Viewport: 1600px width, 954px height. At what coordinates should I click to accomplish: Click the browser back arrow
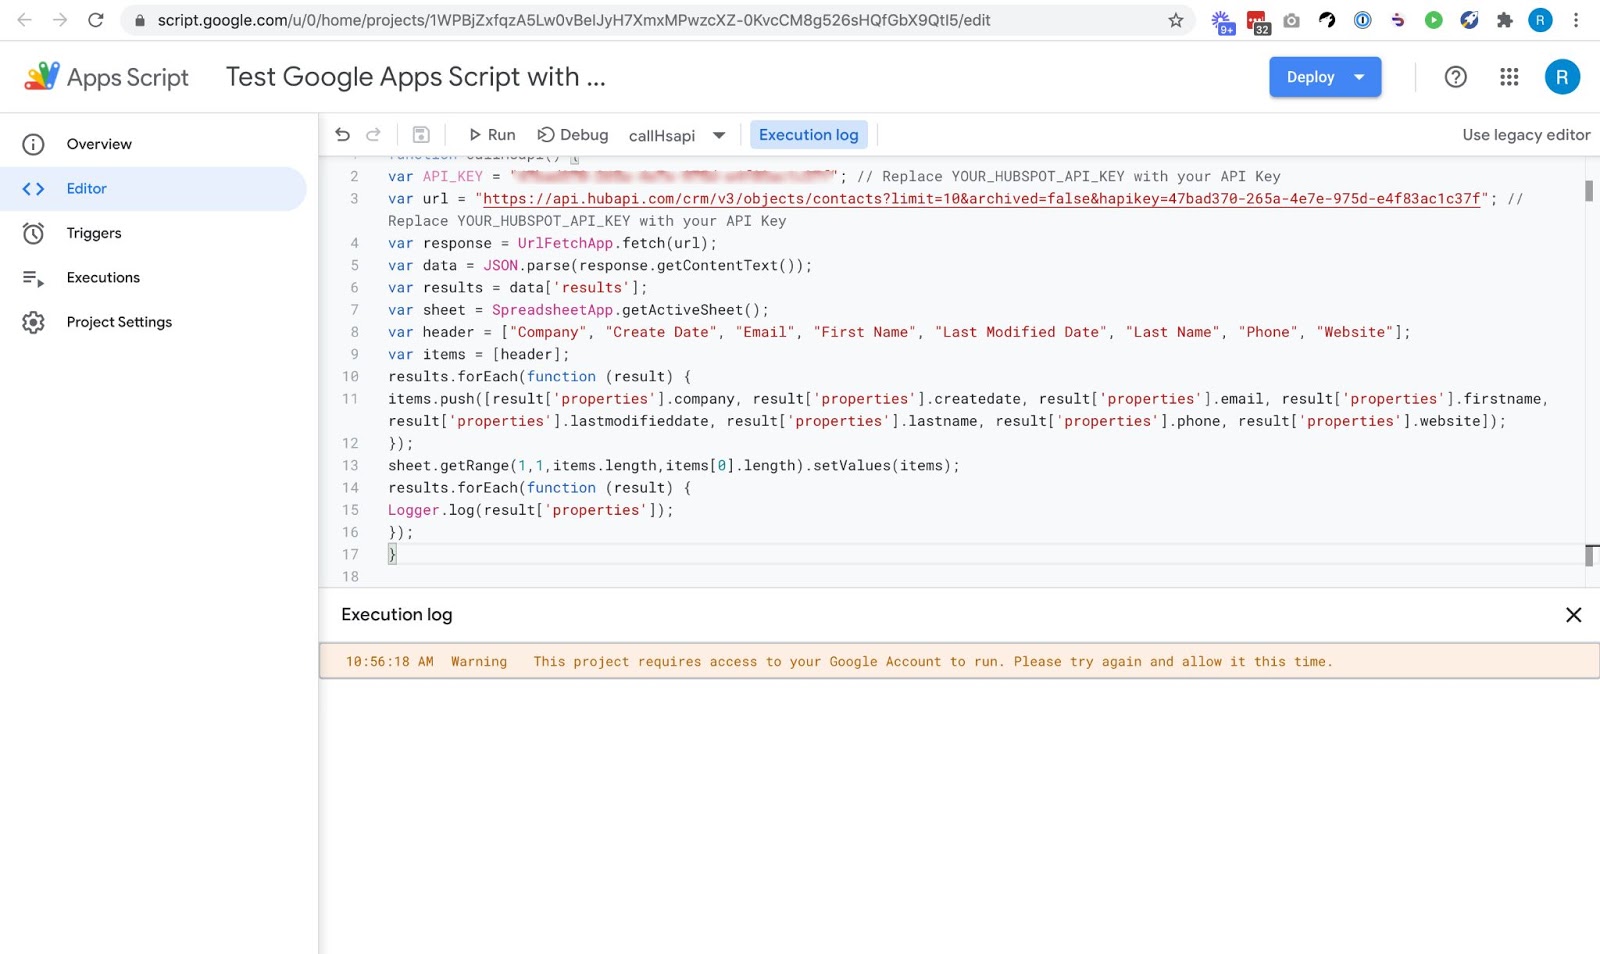pyautogui.click(x=24, y=20)
